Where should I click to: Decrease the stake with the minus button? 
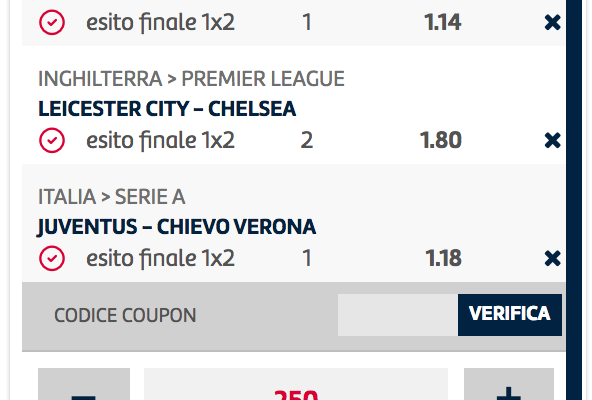pos(84,384)
